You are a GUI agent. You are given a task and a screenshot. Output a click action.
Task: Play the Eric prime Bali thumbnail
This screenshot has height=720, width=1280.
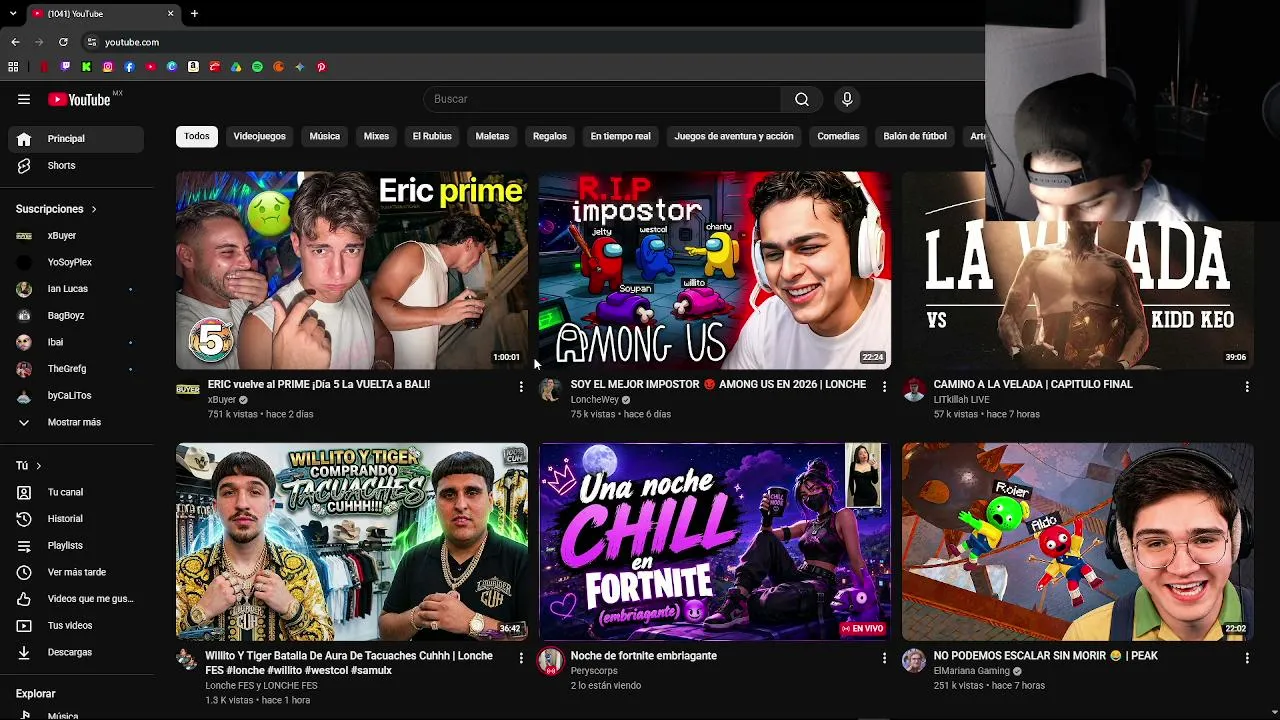pos(352,271)
